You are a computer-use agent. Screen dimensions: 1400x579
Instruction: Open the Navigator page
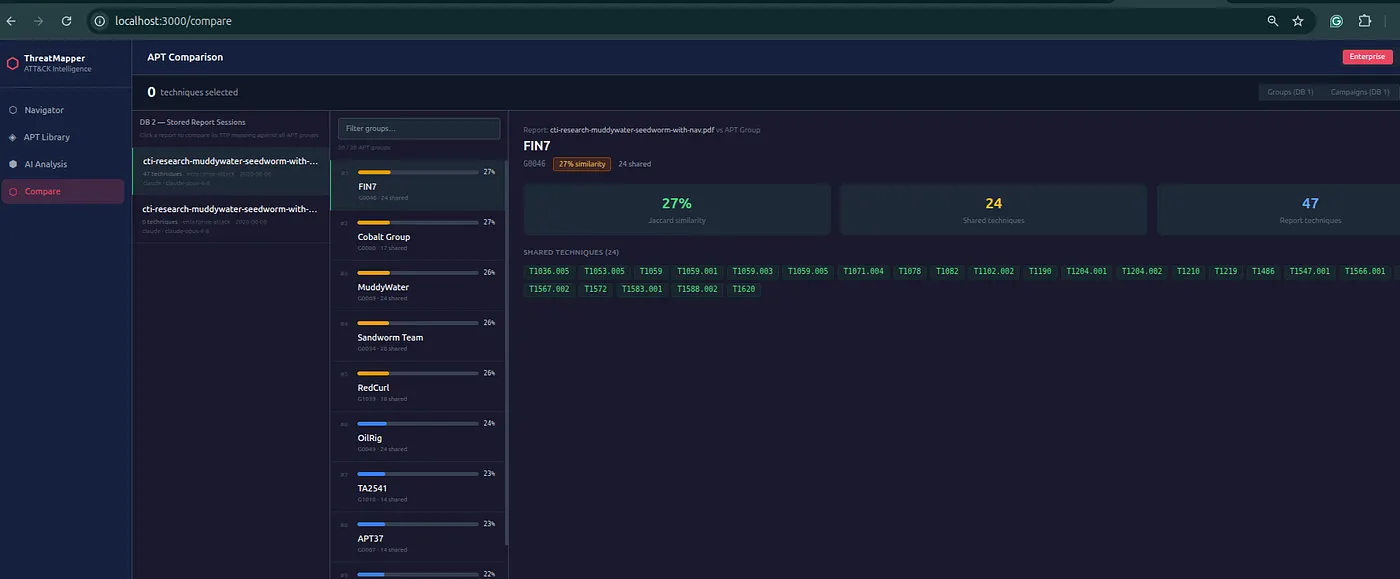pos(63,110)
